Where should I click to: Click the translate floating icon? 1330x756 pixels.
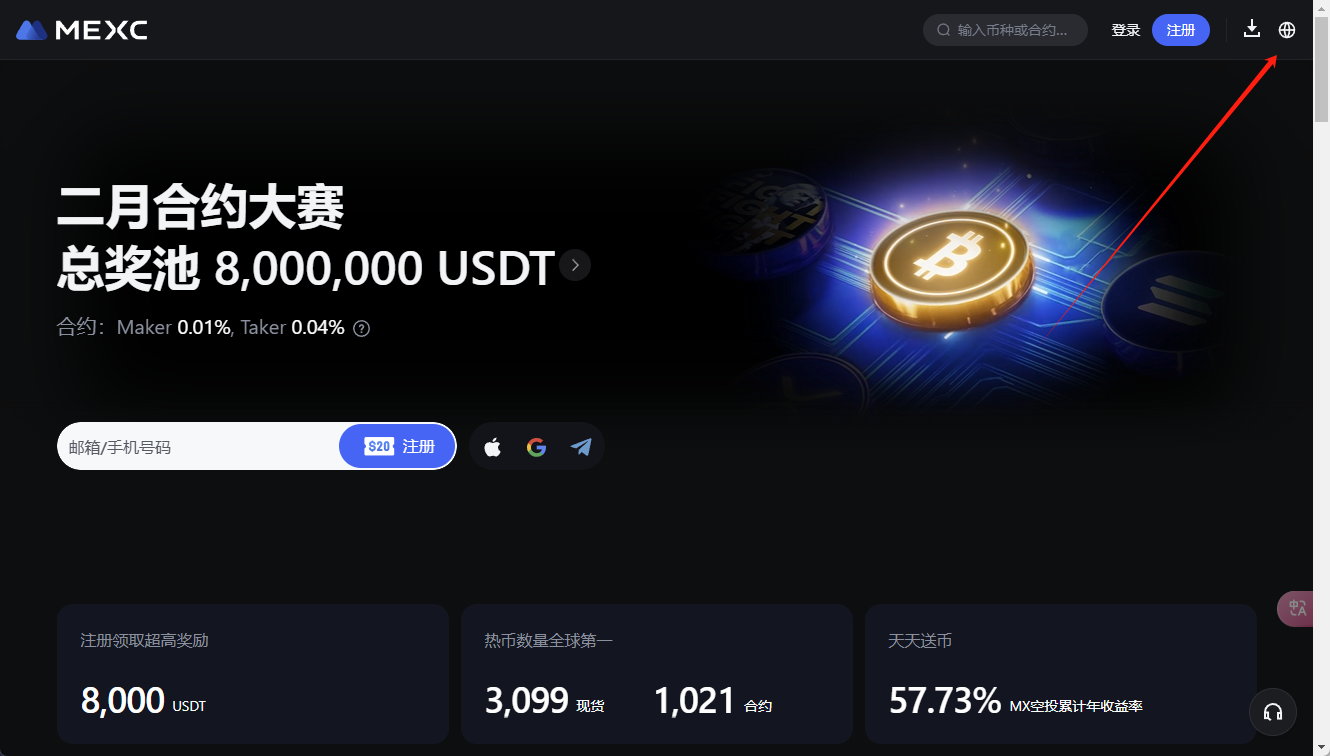click(1297, 609)
